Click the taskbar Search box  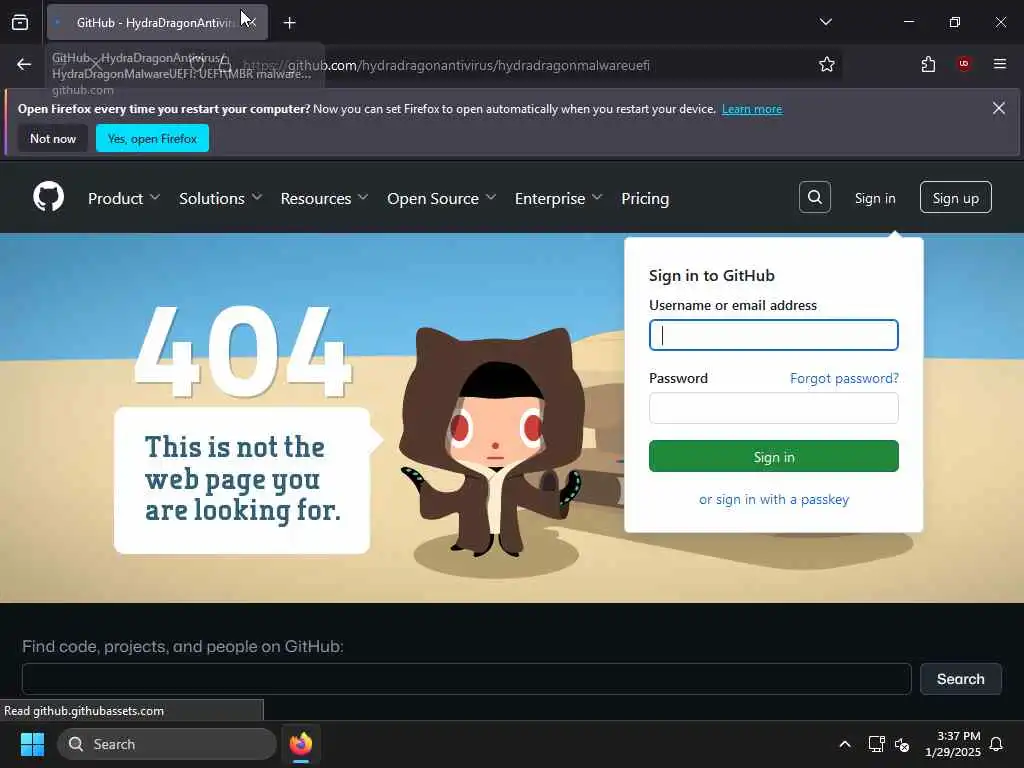[x=167, y=744]
